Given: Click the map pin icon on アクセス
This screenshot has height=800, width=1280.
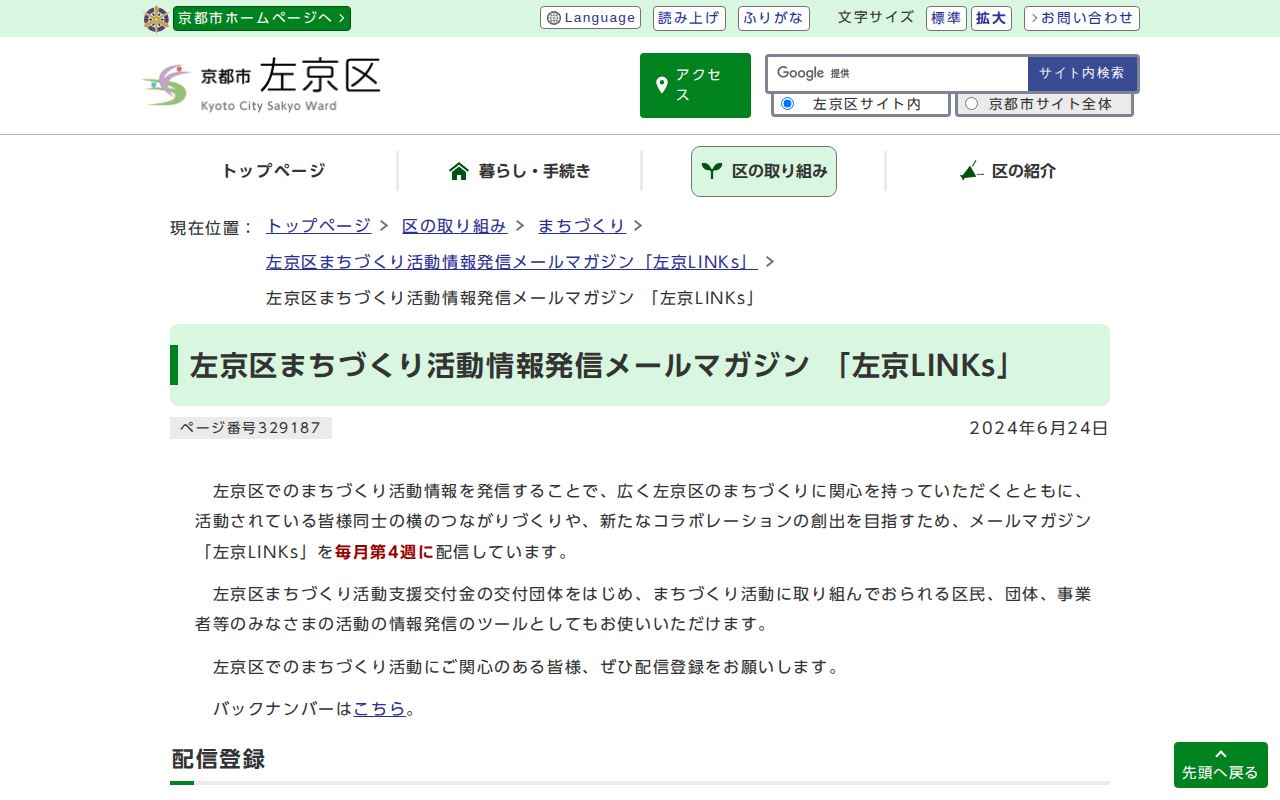Looking at the screenshot, I should point(661,85).
